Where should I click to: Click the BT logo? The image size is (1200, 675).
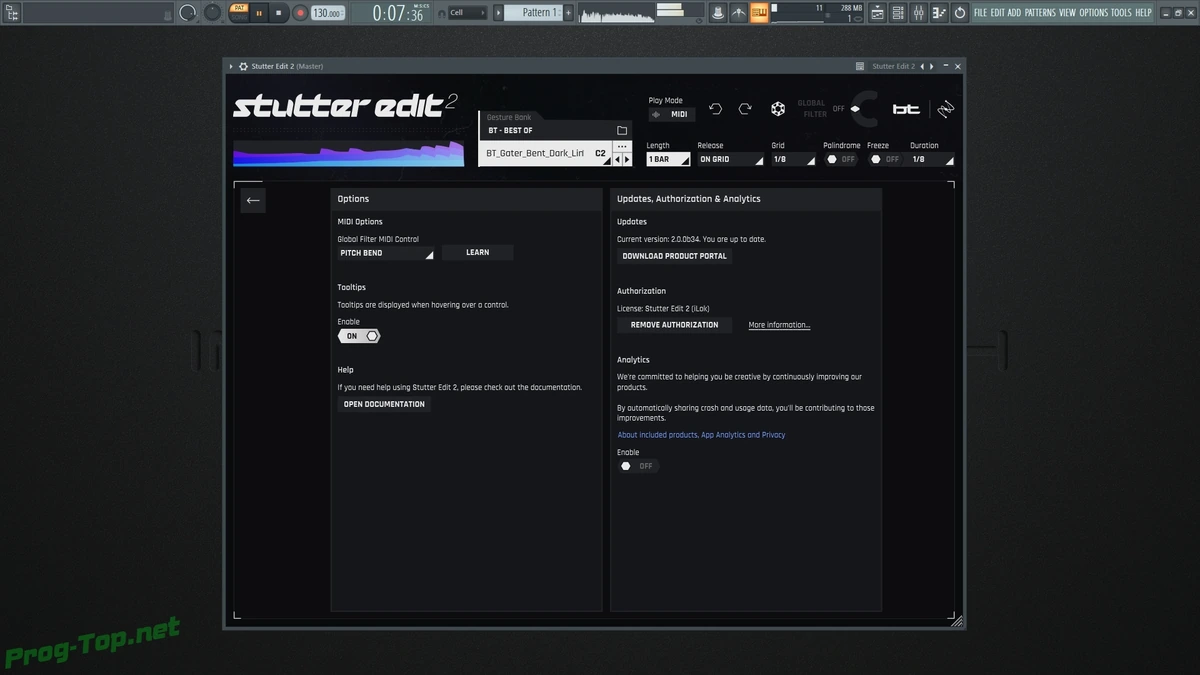906,109
